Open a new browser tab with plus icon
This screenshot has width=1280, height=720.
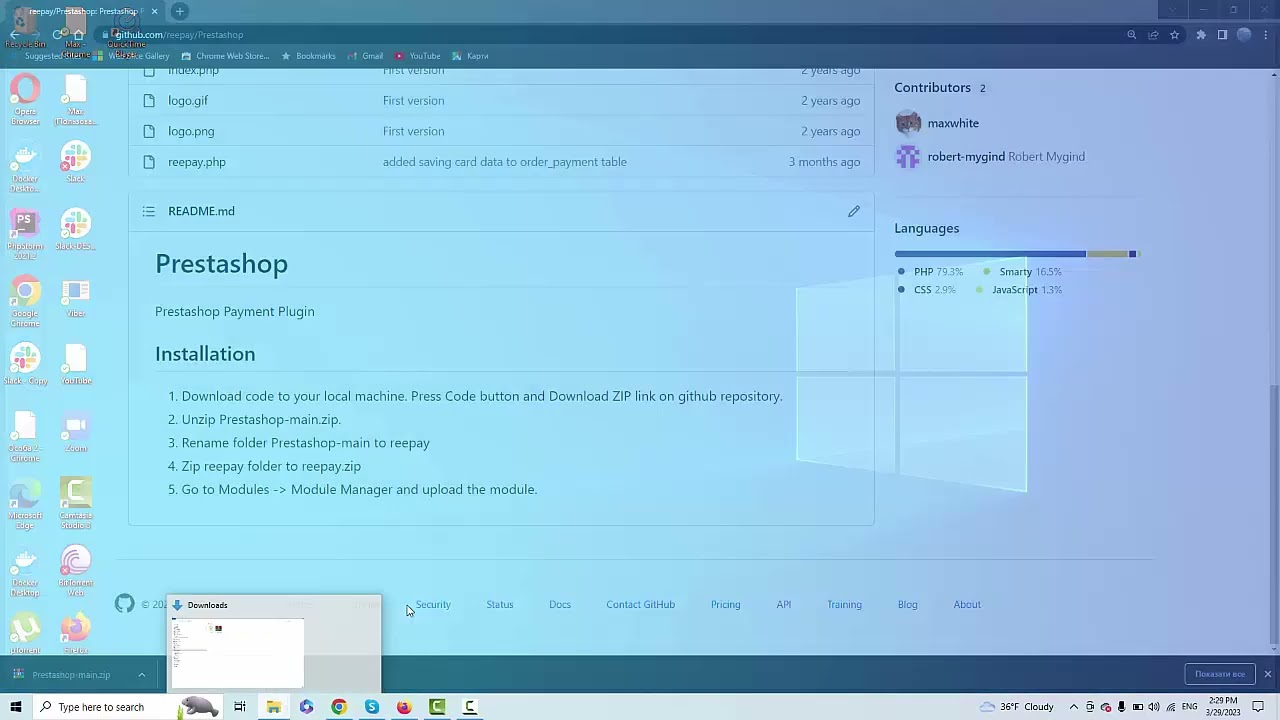180,11
